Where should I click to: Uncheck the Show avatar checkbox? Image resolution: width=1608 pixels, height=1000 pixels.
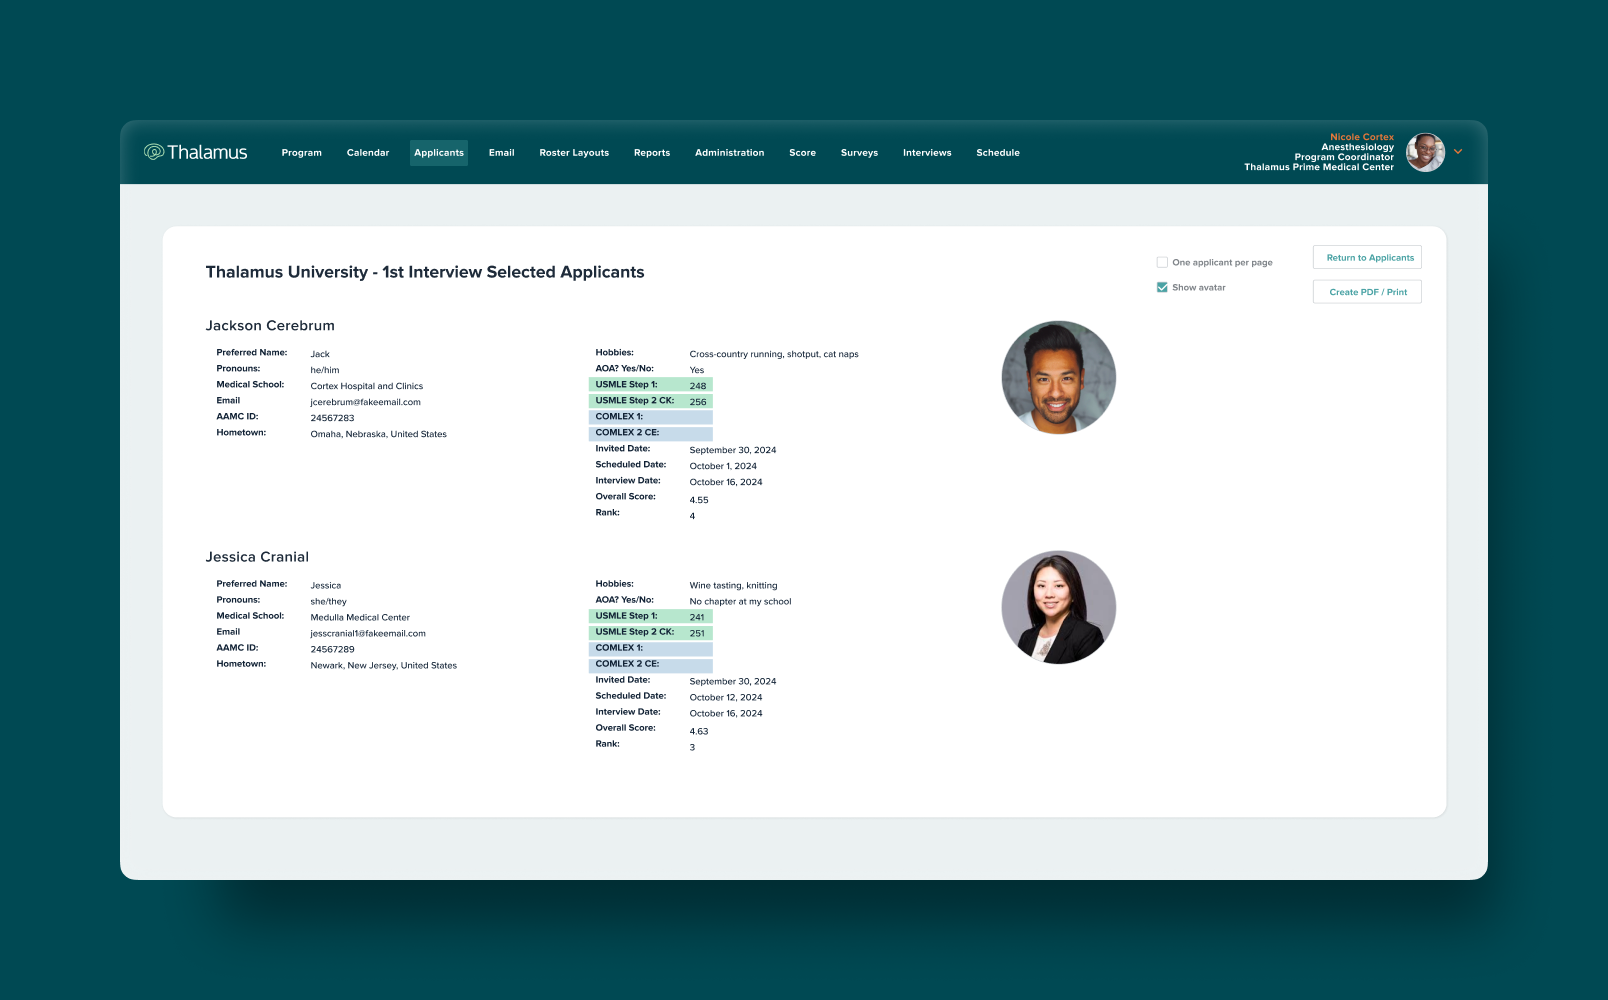pos(1162,288)
